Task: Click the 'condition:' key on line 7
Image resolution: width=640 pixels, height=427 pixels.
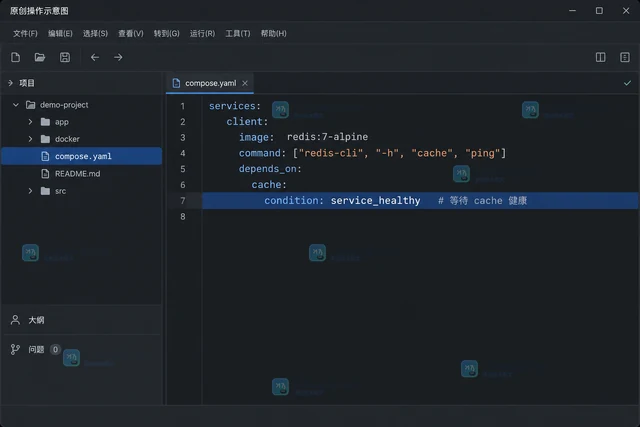Action: [x=293, y=200]
